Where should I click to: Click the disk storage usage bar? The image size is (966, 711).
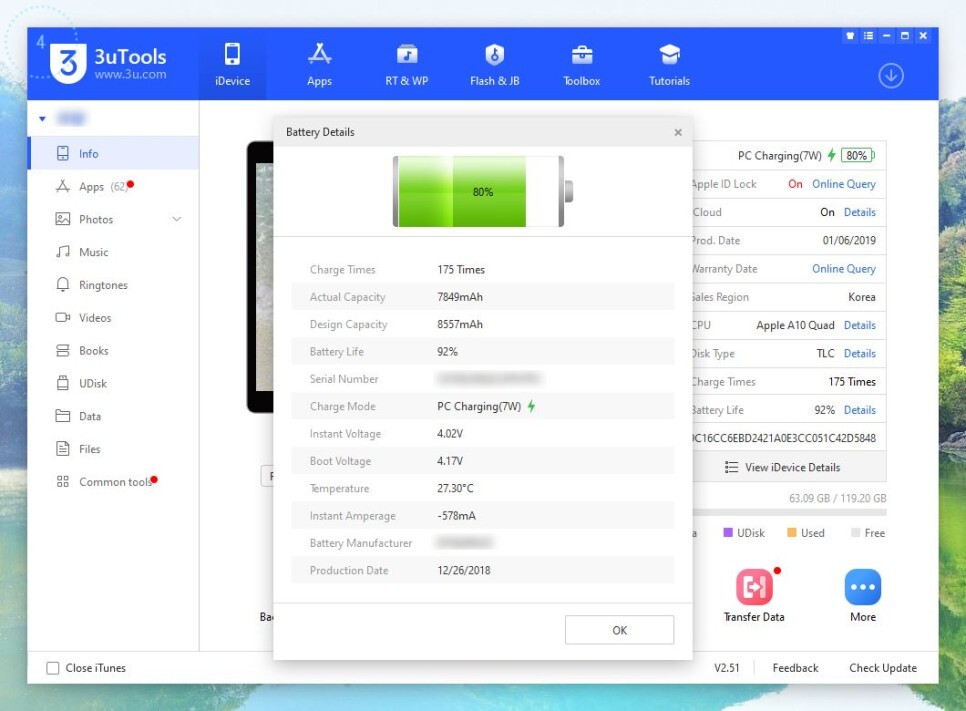pyautogui.click(x=789, y=512)
